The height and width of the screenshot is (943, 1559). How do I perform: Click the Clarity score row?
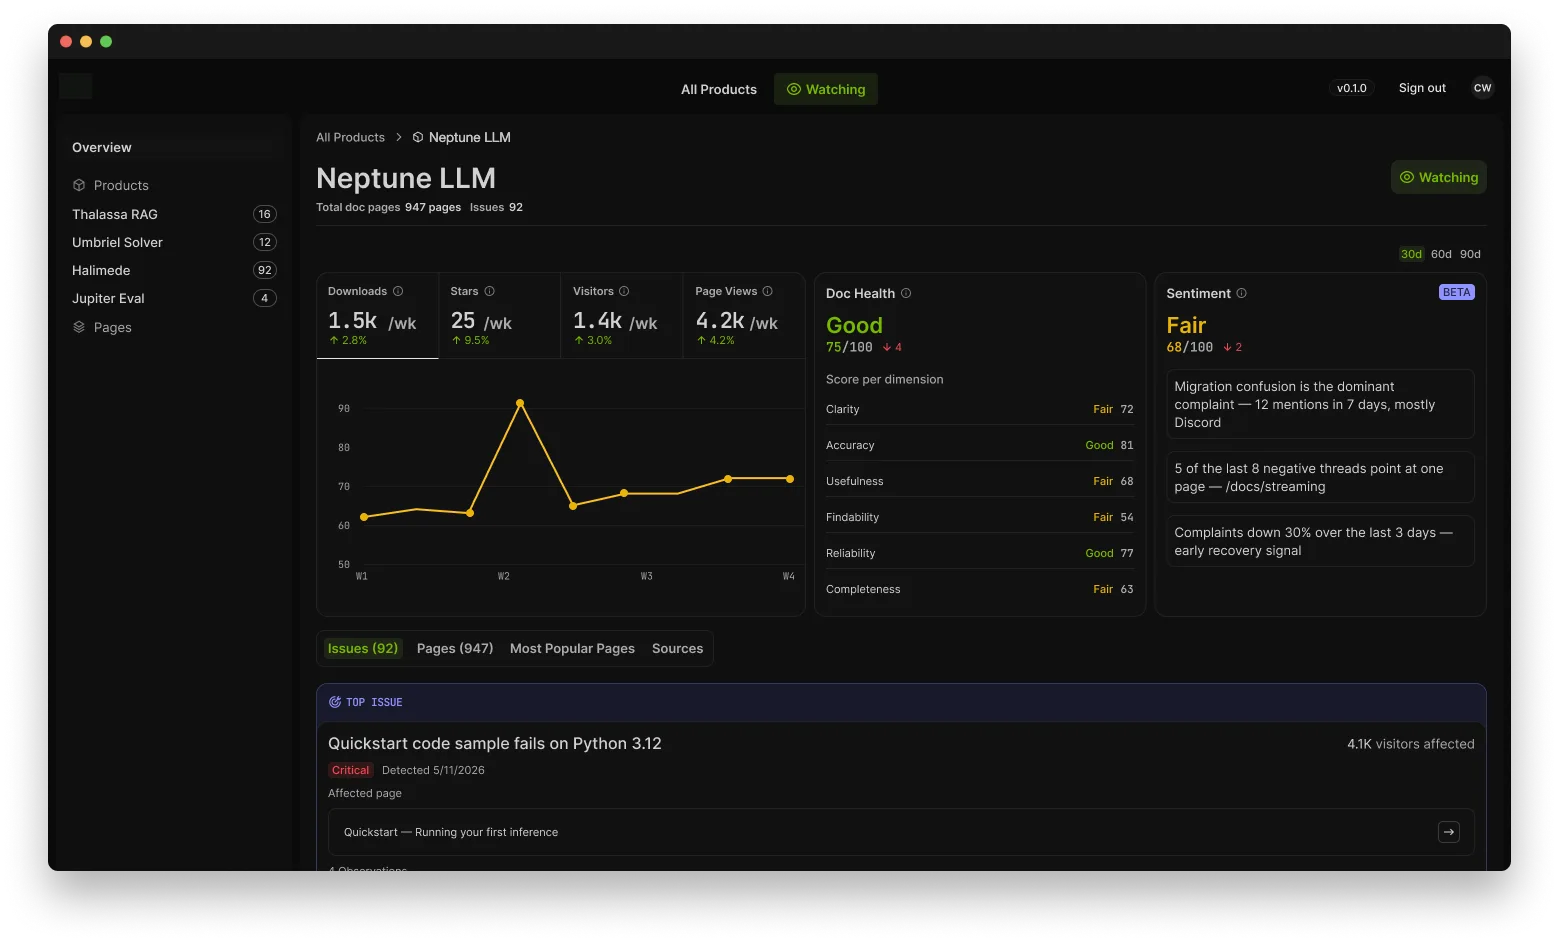point(979,409)
